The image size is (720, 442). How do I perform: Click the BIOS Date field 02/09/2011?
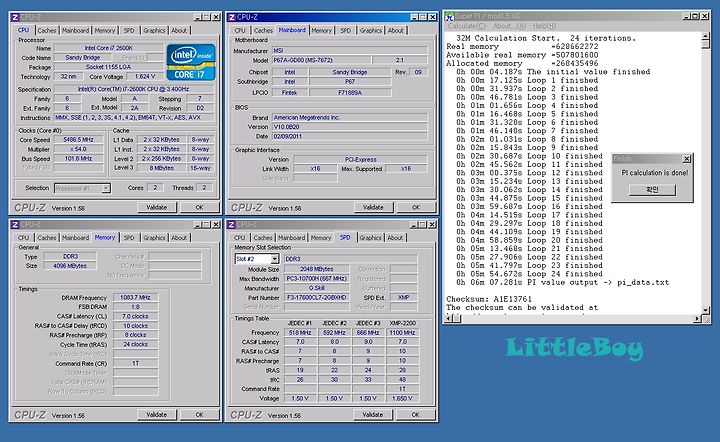coord(350,136)
